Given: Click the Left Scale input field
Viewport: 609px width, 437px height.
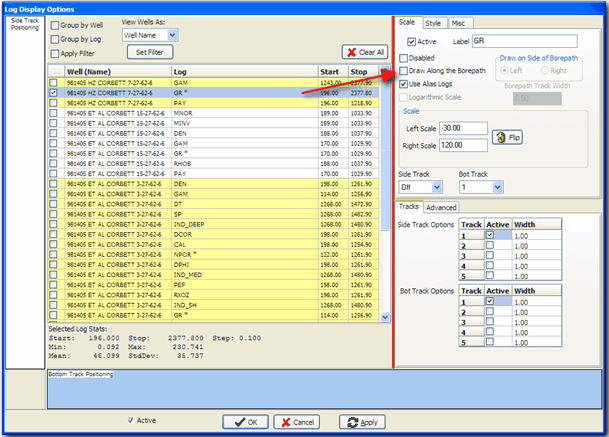Looking at the screenshot, I should (x=462, y=128).
